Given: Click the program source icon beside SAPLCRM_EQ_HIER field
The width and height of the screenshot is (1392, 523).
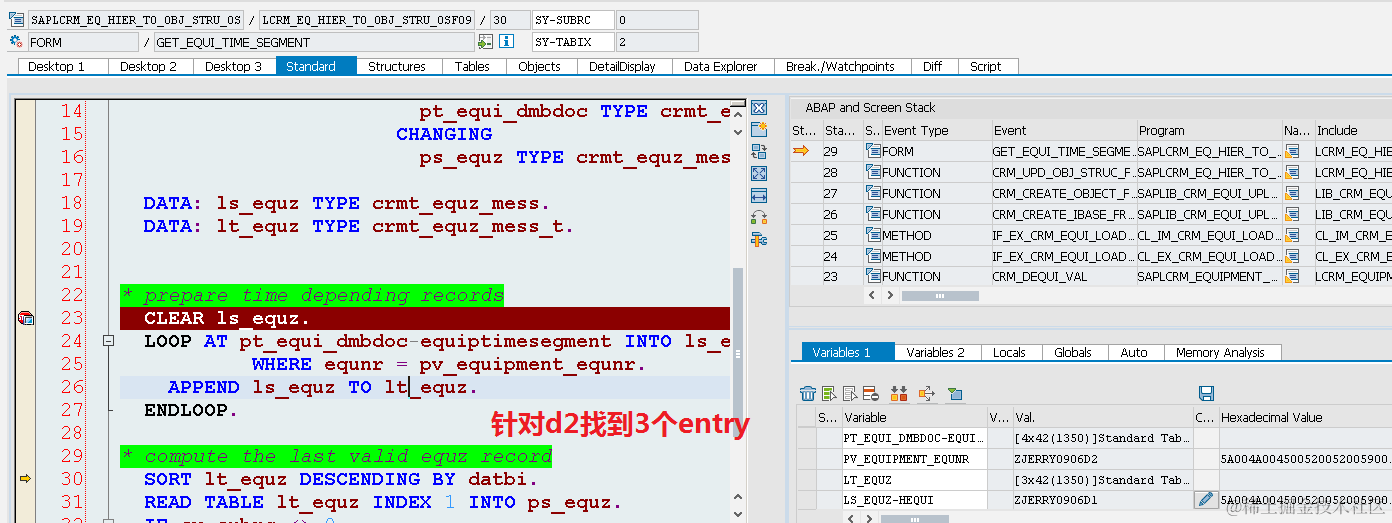Looking at the screenshot, I should click(16, 19).
